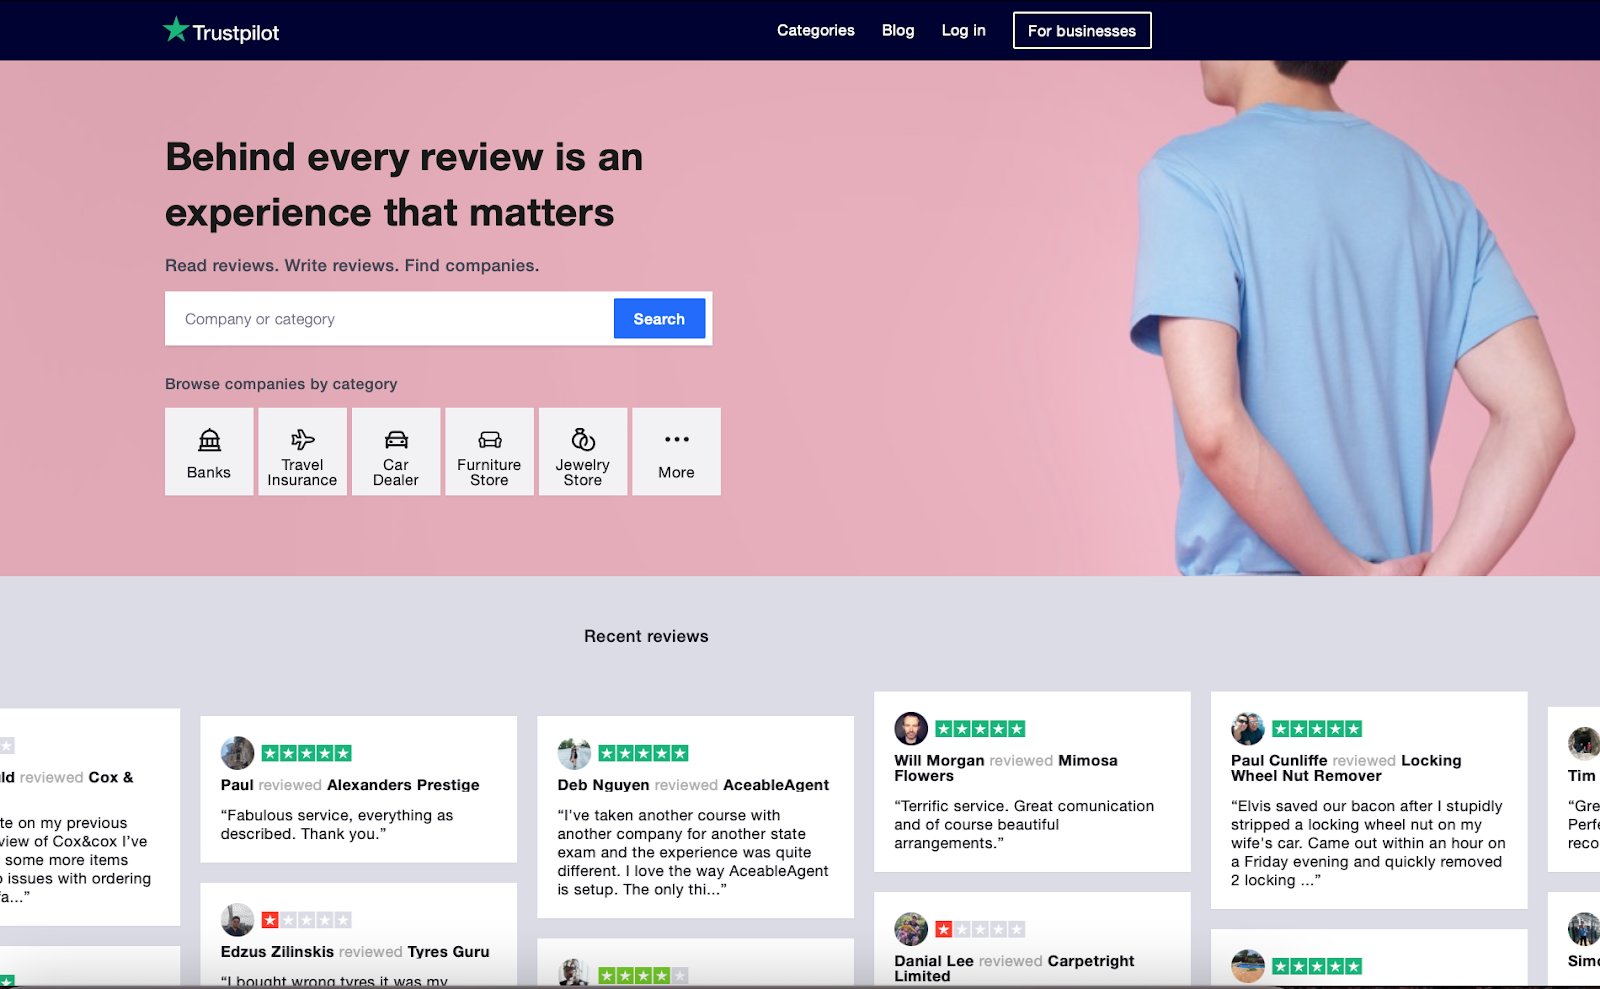This screenshot has width=1600, height=989.
Task: Click reviewer name Deb Nguyen
Action: [604, 785]
